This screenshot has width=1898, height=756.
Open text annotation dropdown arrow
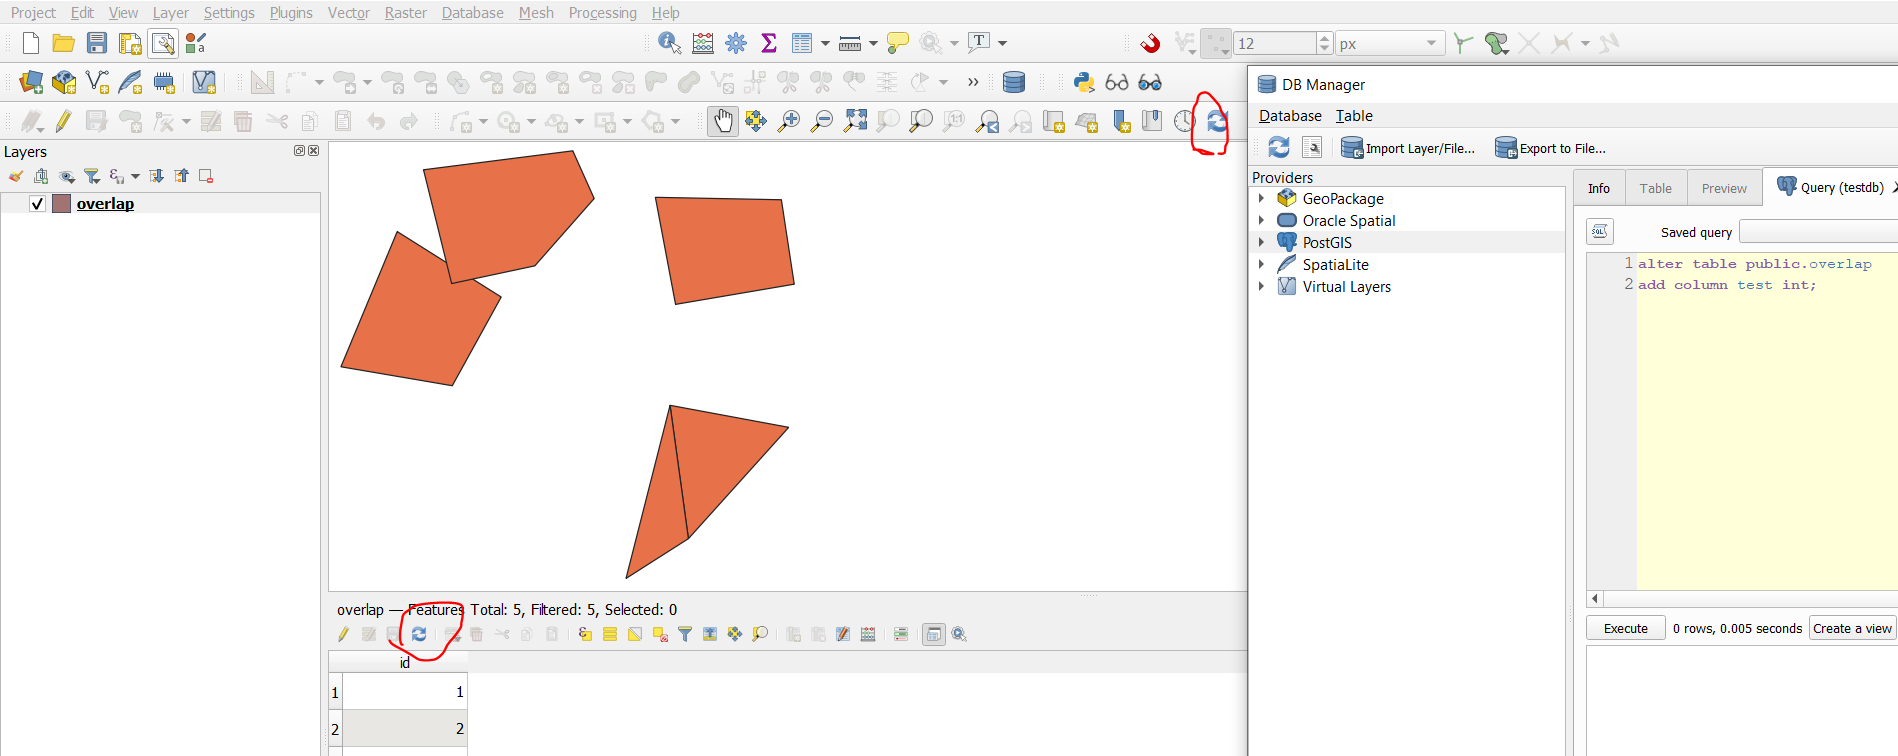(1002, 43)
